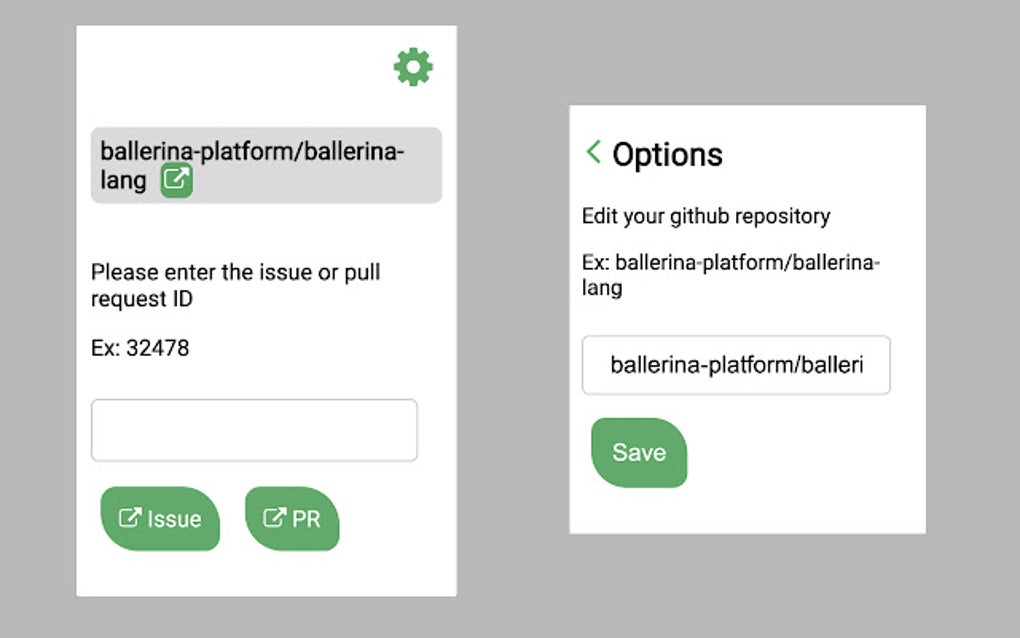
Task: Select the Options heading
Action: (667, 154)
